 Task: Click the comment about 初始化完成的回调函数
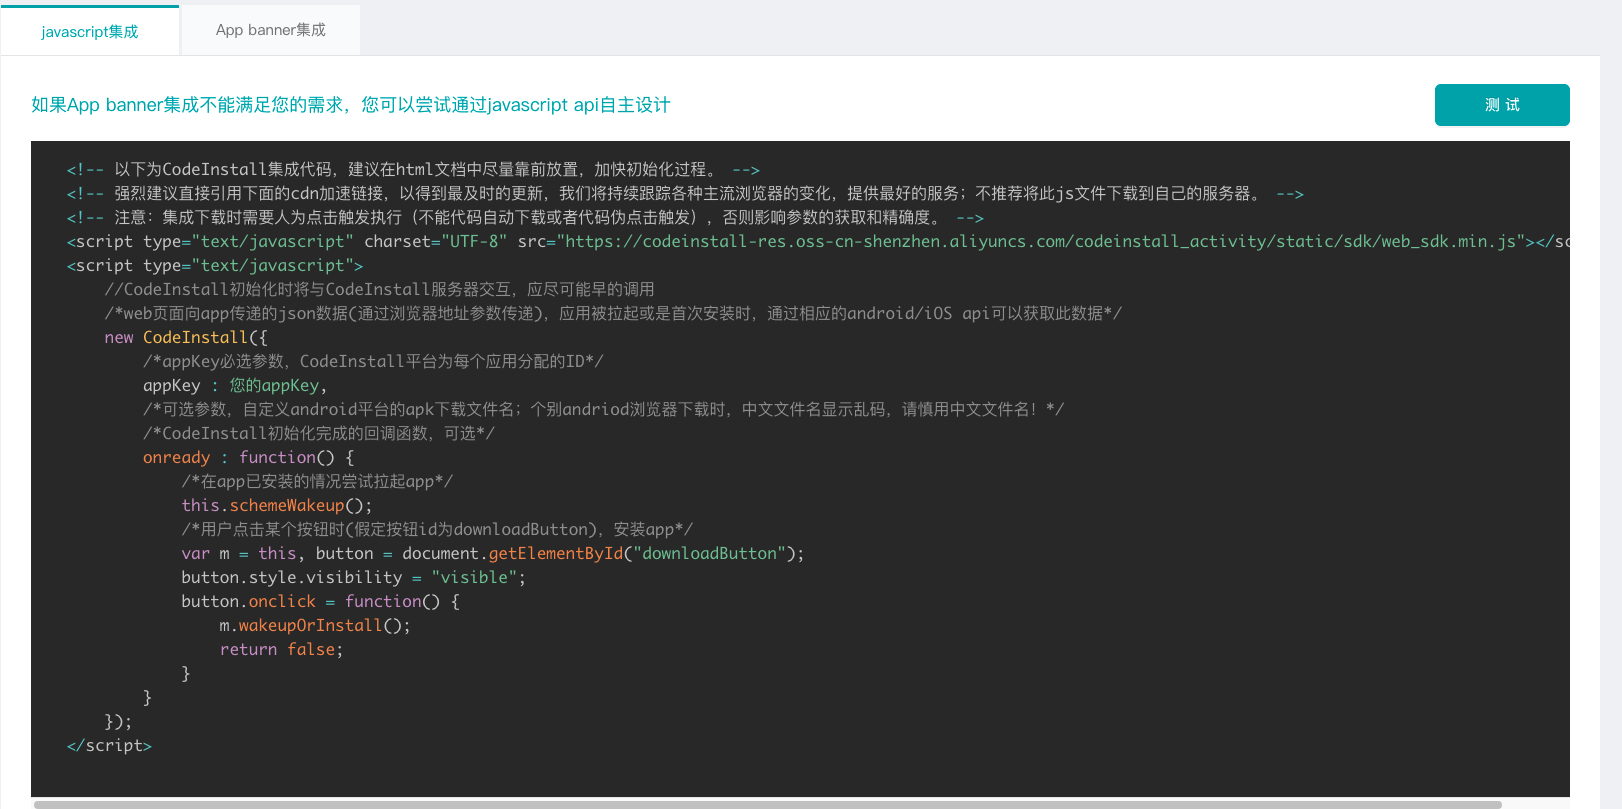point(319,433)
